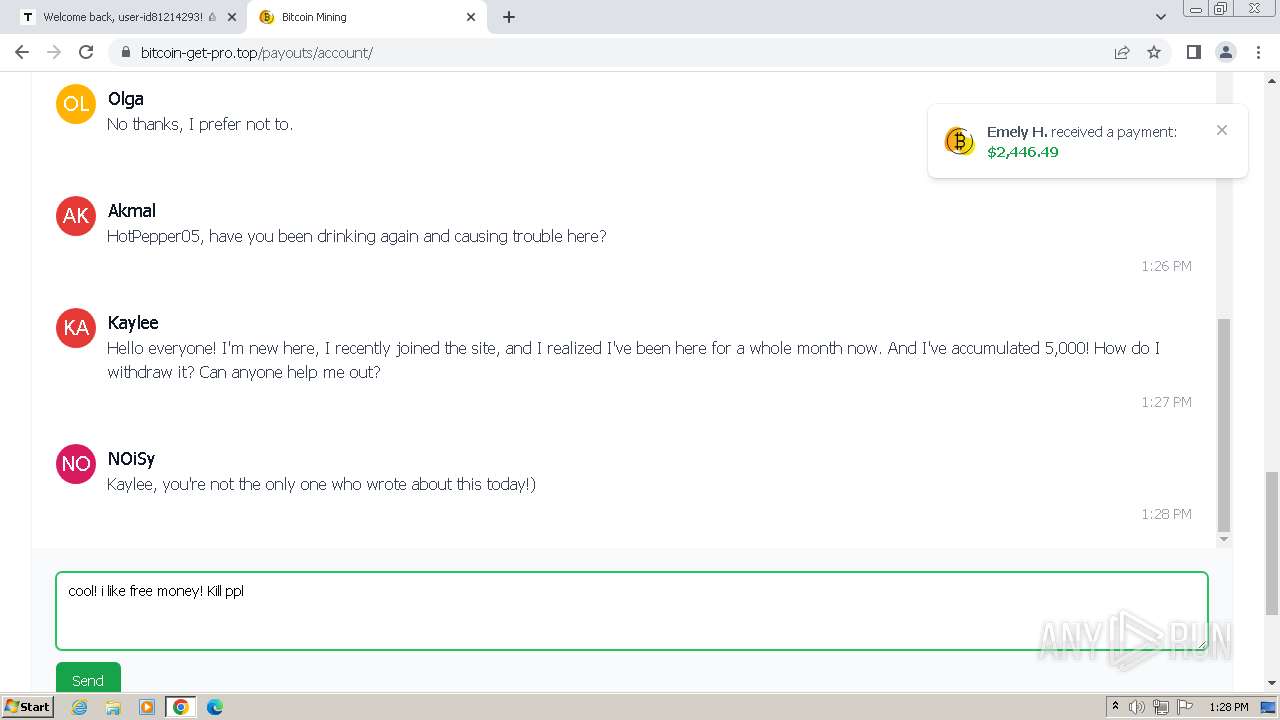Click the Olga username

pyautogui.click(x=126, y=99)
